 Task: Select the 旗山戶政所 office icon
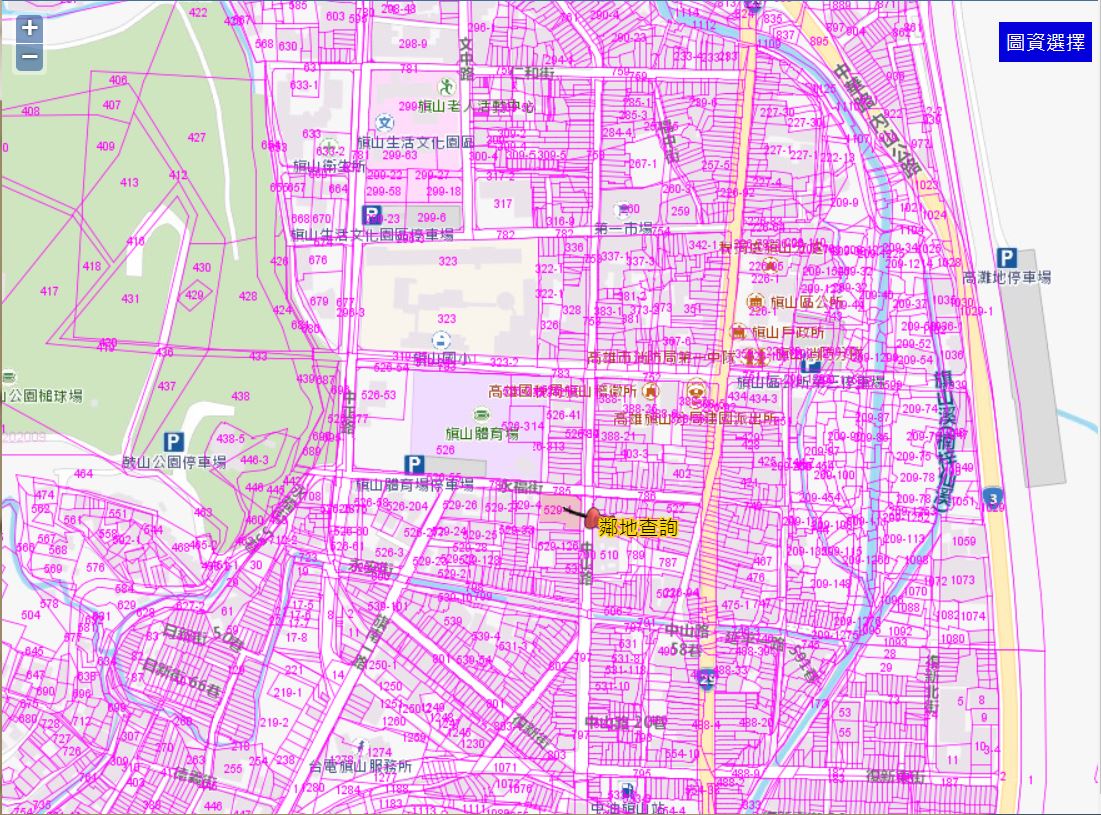tap(739, 331)
